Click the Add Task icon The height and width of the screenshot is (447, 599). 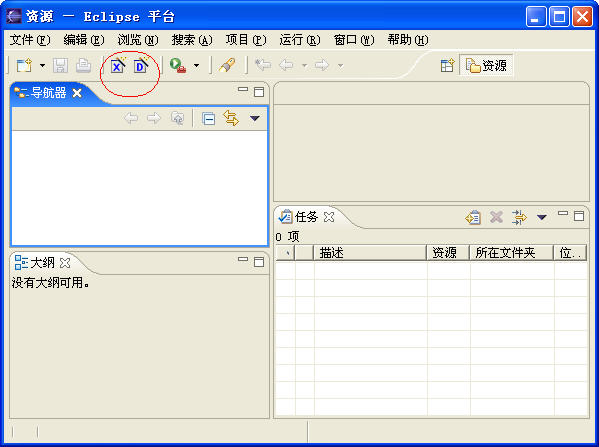coord(473,217)
